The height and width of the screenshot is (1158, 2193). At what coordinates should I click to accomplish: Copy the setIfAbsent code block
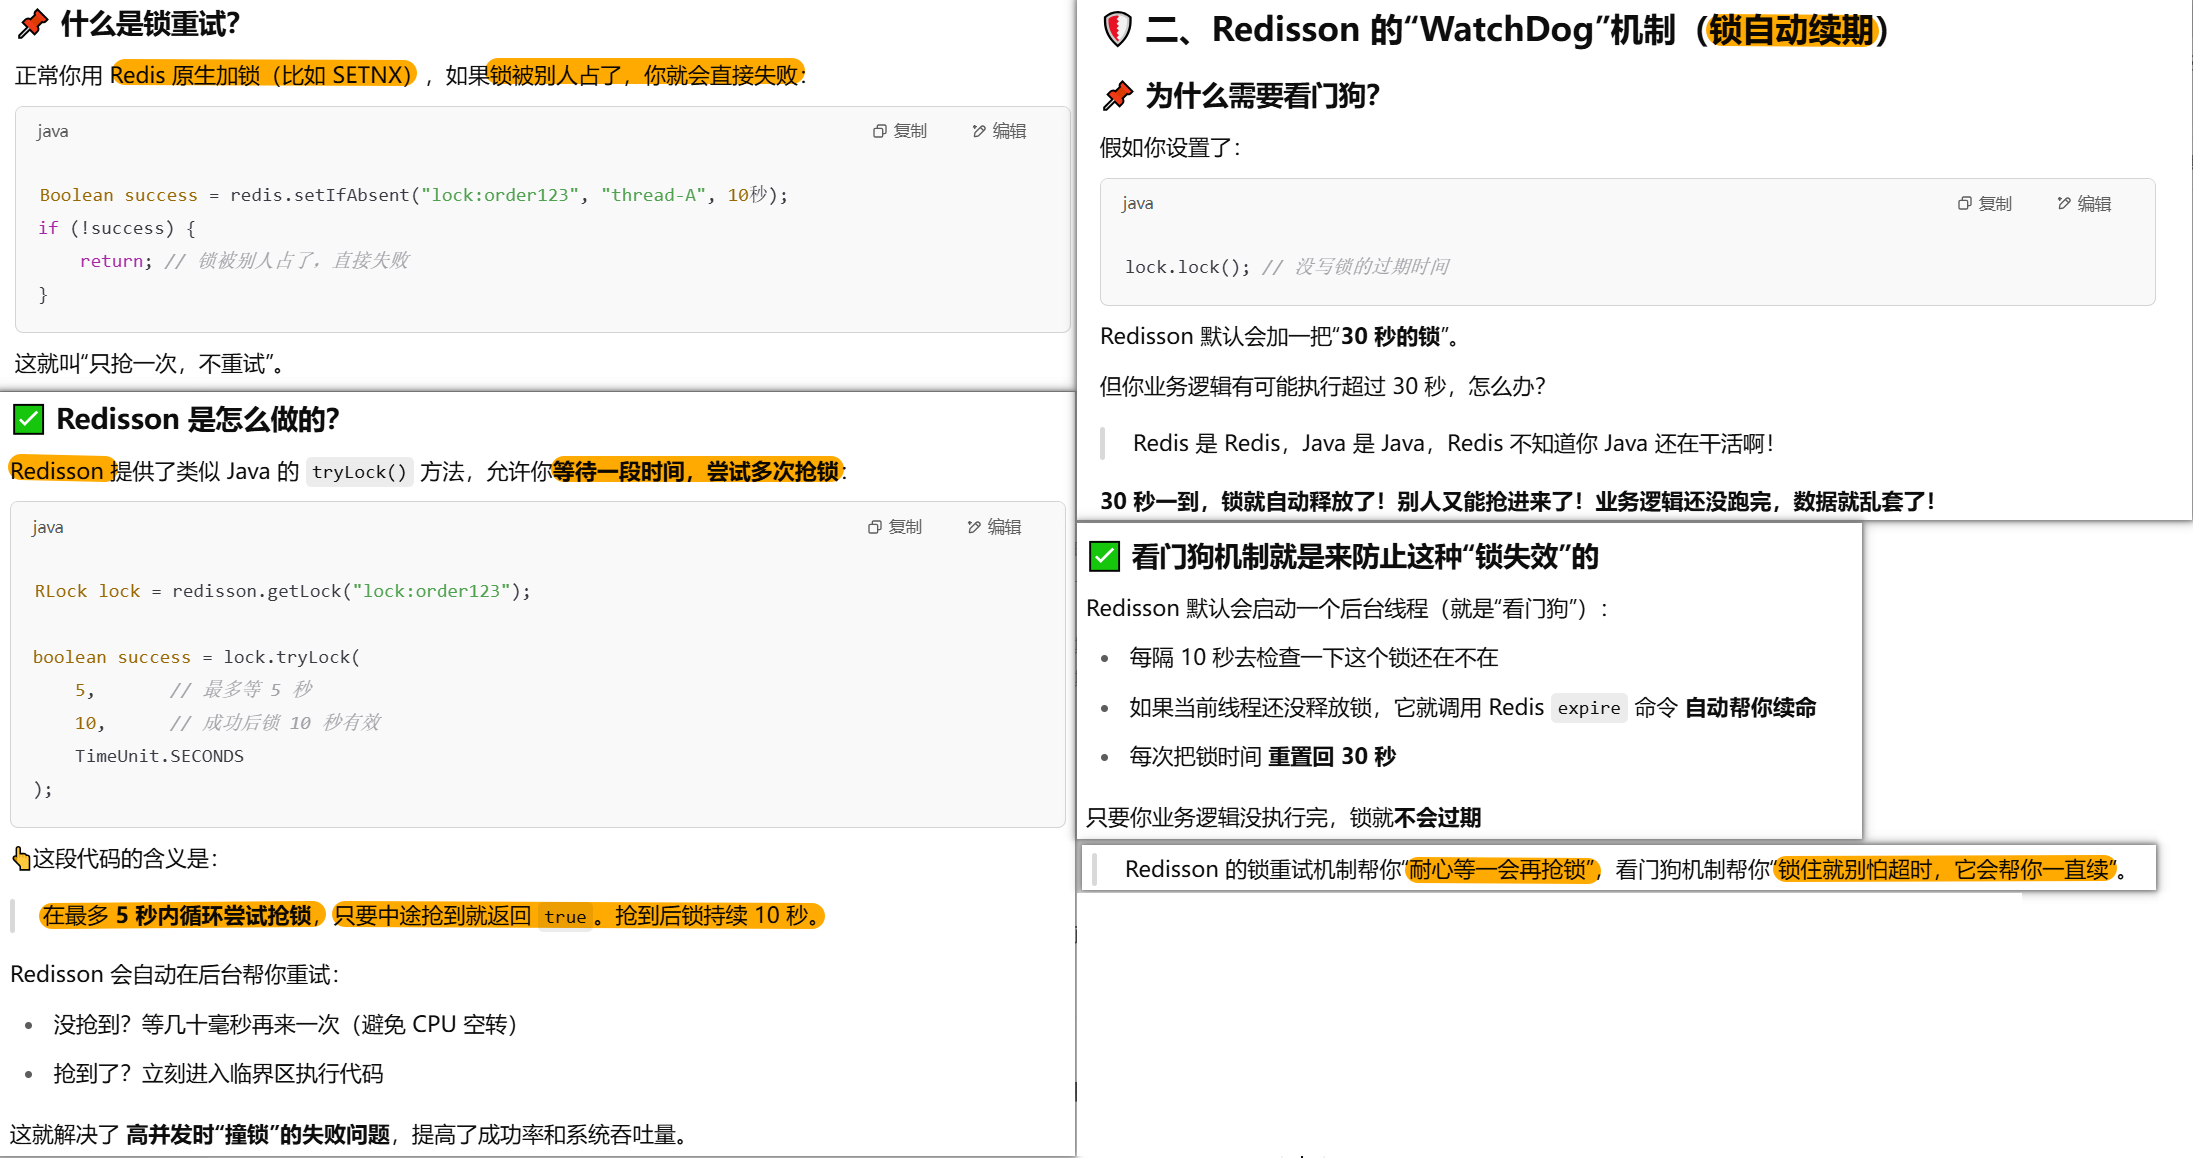pos(900,131)
